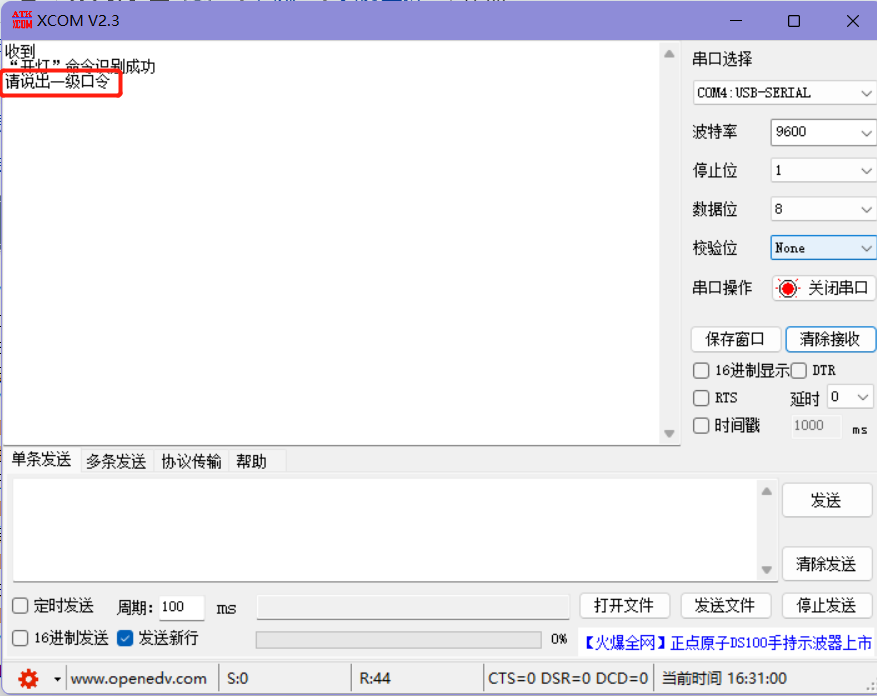Click the S:0 sent counter in the status bar

click(x=238, y=679)
